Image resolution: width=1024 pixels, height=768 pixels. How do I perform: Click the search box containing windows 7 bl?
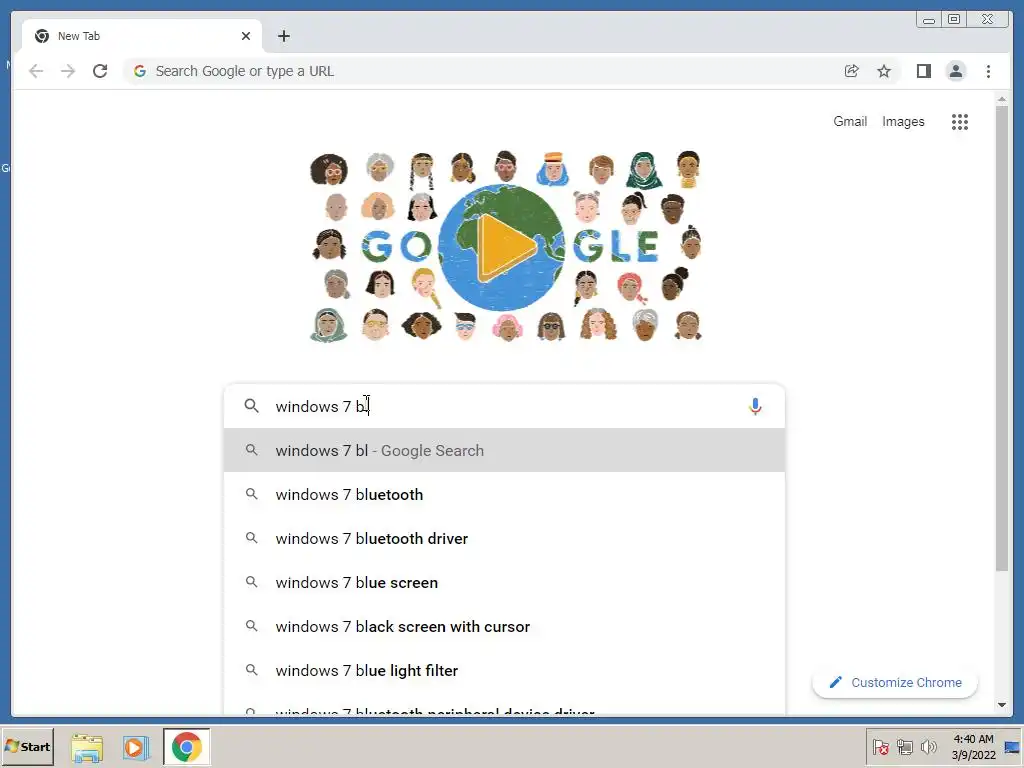coord(504,406)
